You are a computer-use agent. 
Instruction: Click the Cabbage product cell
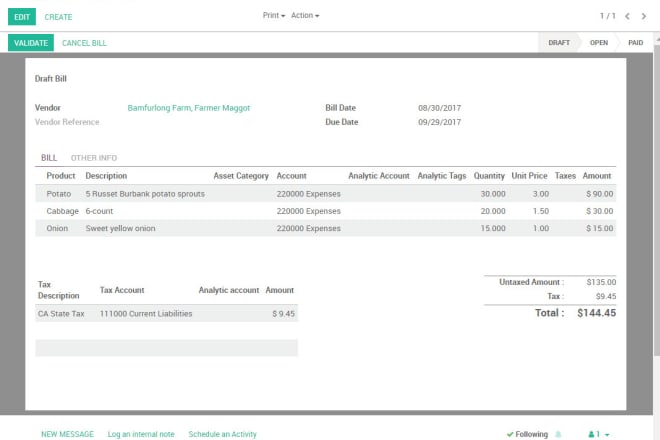pos(62,211)
